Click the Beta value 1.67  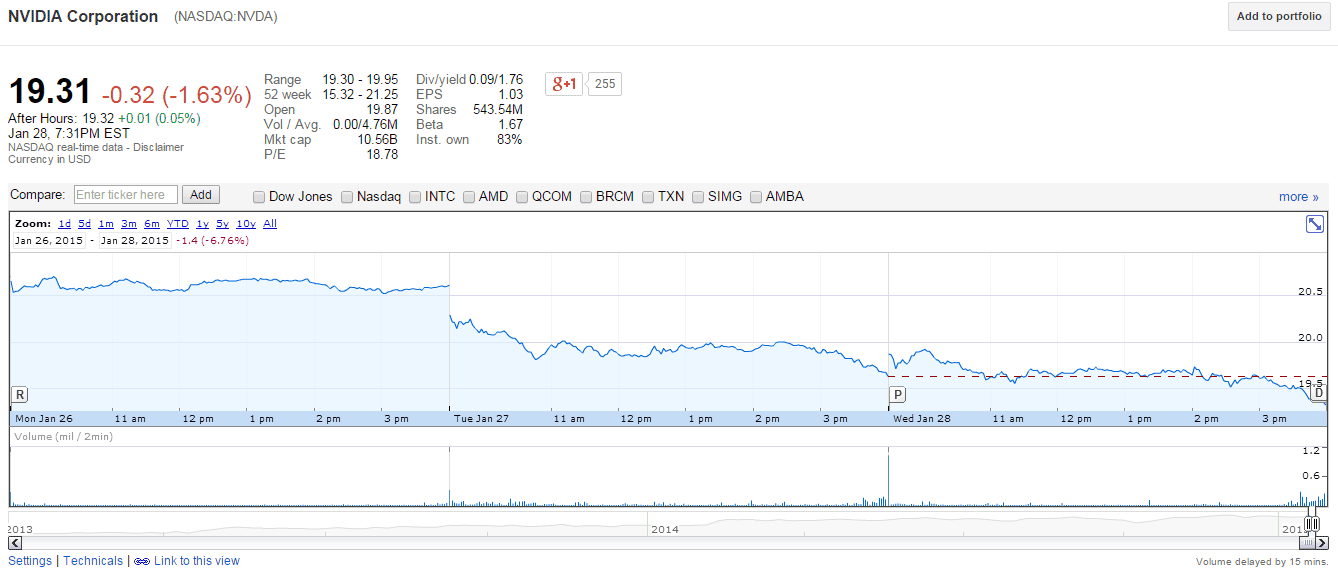[x=510, y=124]
